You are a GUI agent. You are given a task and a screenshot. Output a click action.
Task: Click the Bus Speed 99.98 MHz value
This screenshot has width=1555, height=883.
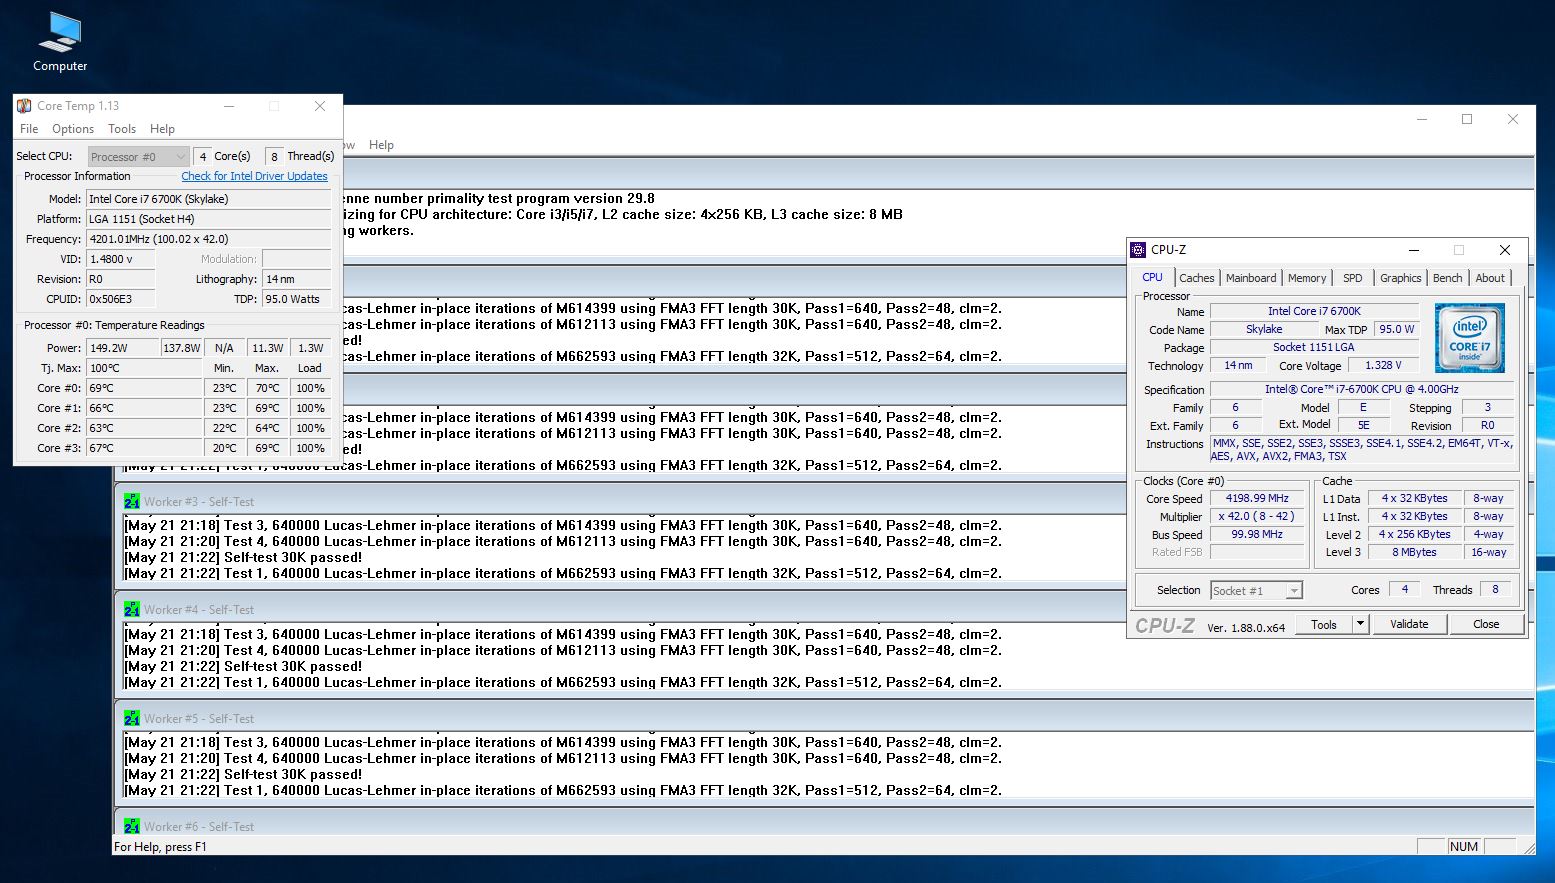point(1257,534)
